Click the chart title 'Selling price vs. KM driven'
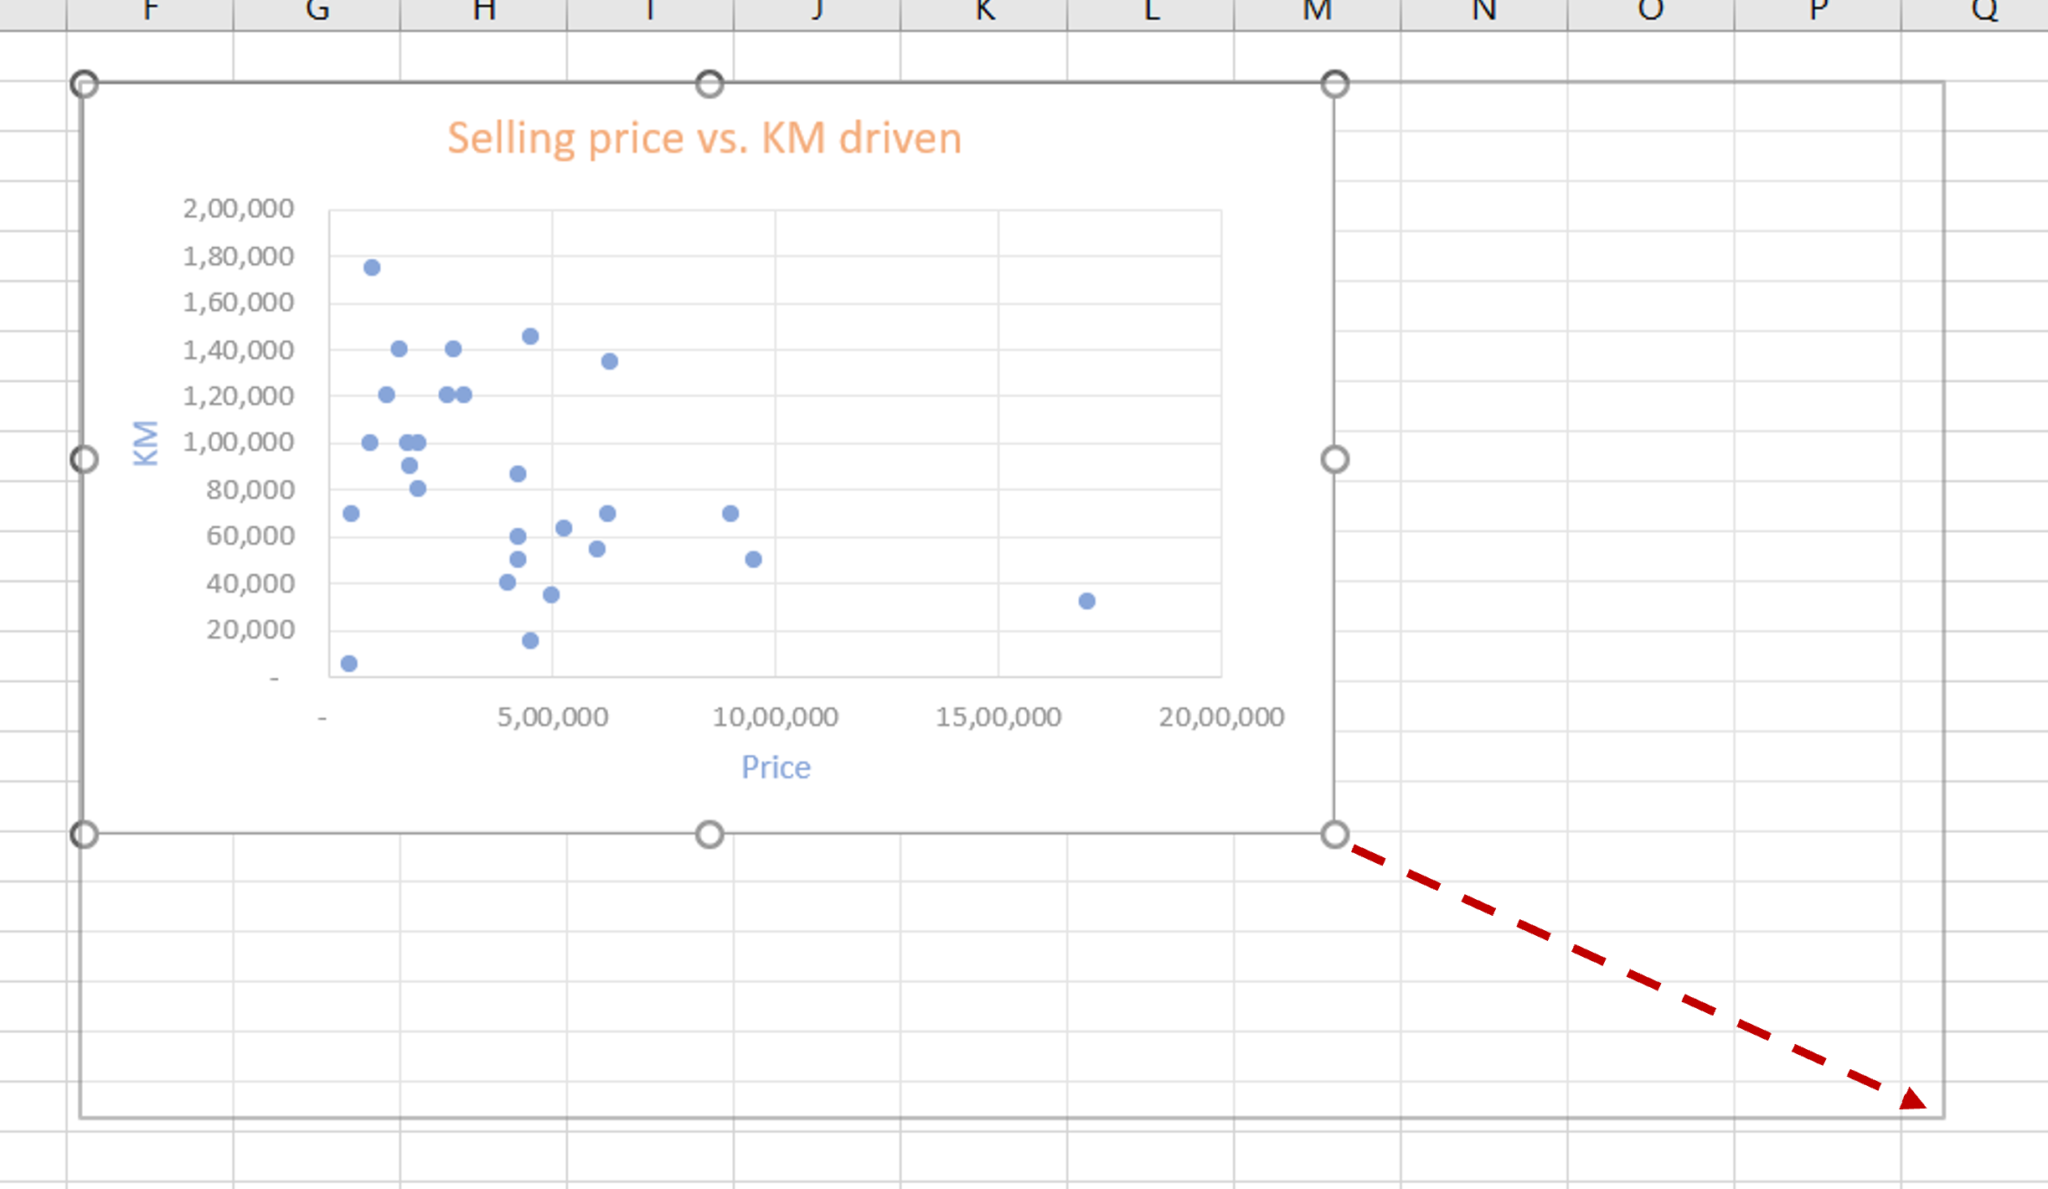The height and width of the screenshot is (1189, 2048). 704,138
